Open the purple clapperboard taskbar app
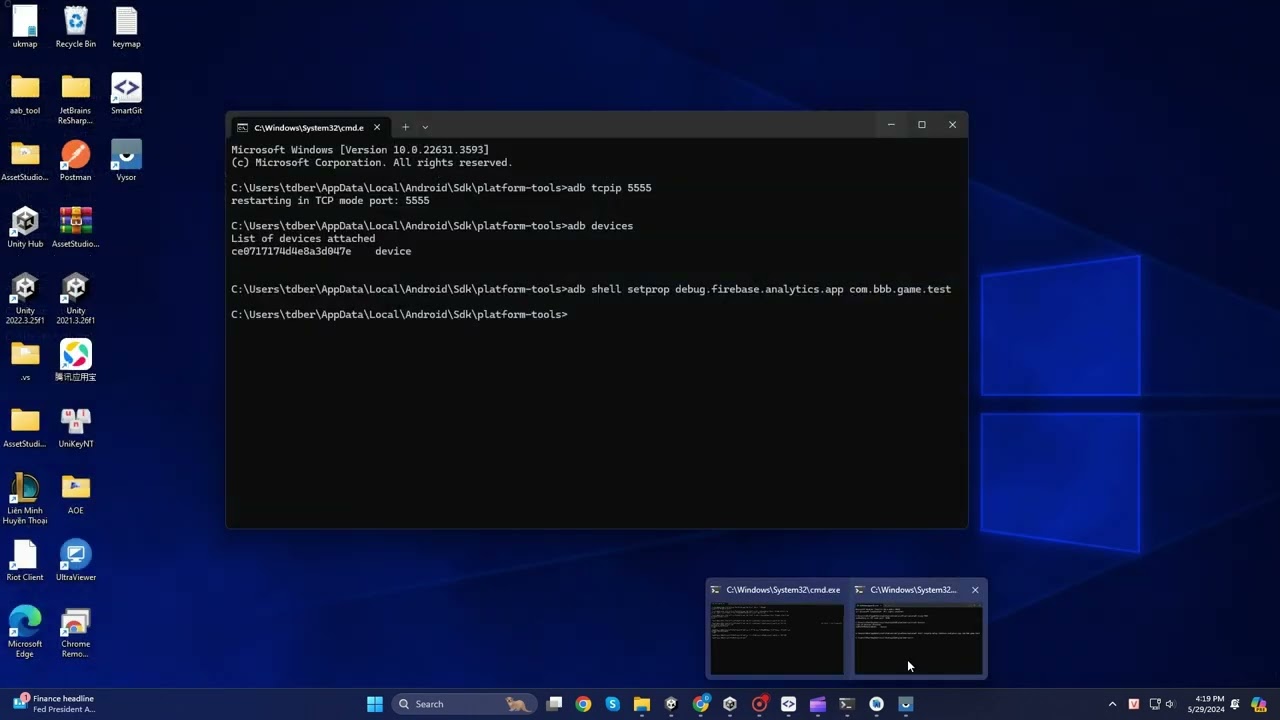Viewport: 1280px width, 720px height. tap(818, 704)
